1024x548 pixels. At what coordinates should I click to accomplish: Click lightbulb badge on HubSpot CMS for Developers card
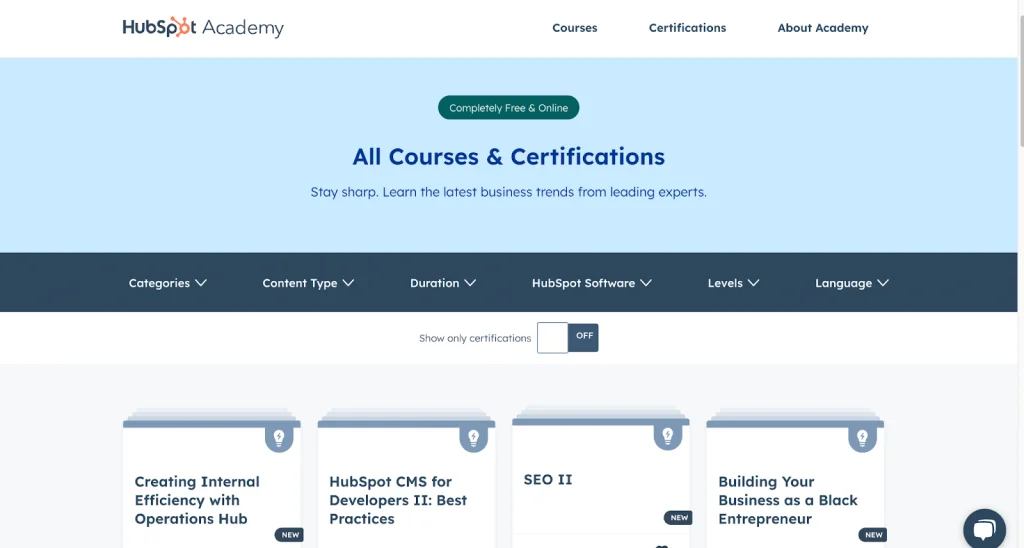click(473, 438)
